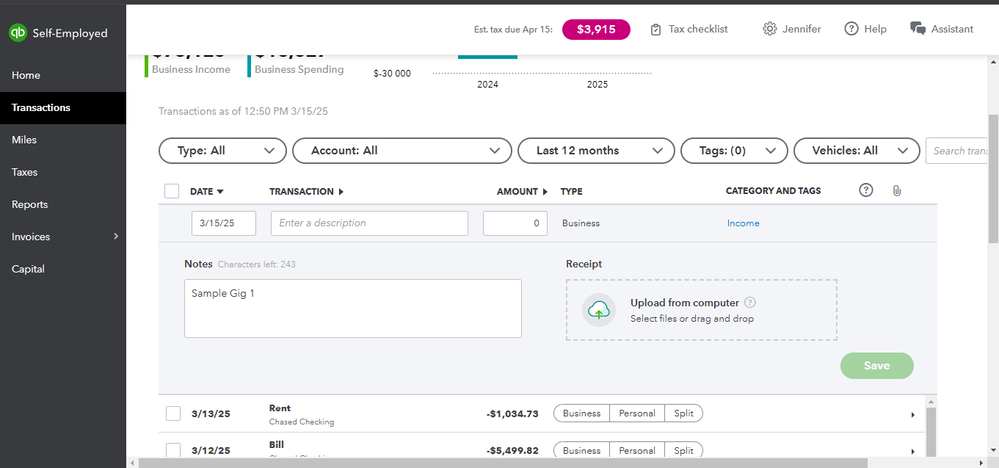This screenshot has height=468, width=999.
Task: Open the Help question mark icon
Action: click(851, 29)
